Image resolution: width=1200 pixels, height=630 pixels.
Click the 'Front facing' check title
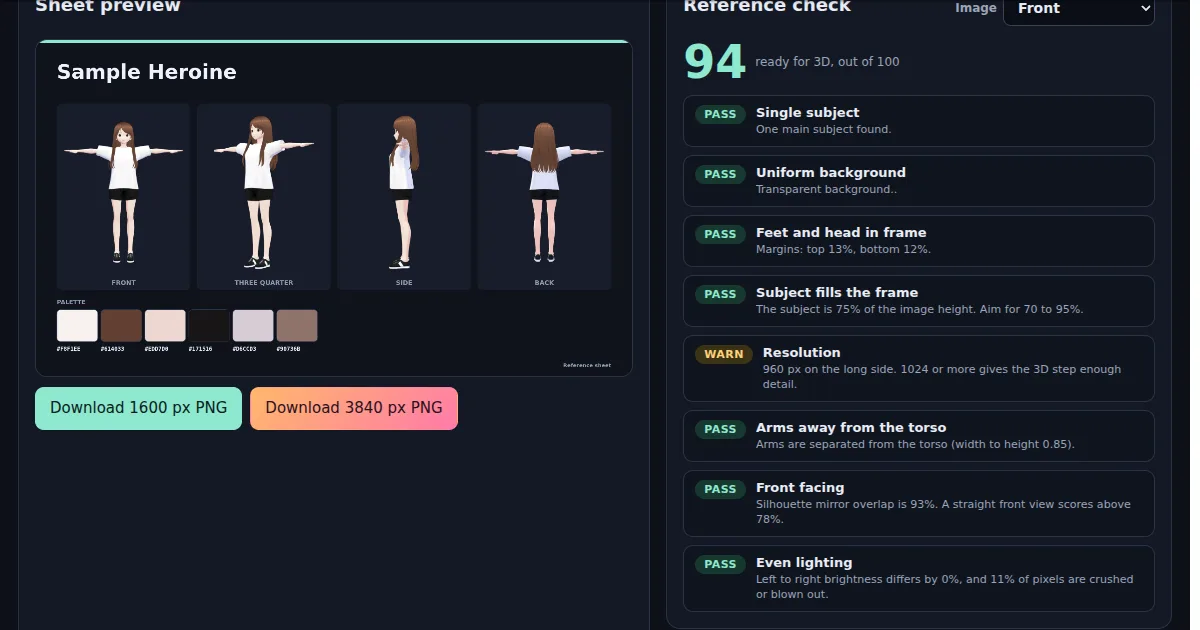pyautogui.click(x=800, y=488)
